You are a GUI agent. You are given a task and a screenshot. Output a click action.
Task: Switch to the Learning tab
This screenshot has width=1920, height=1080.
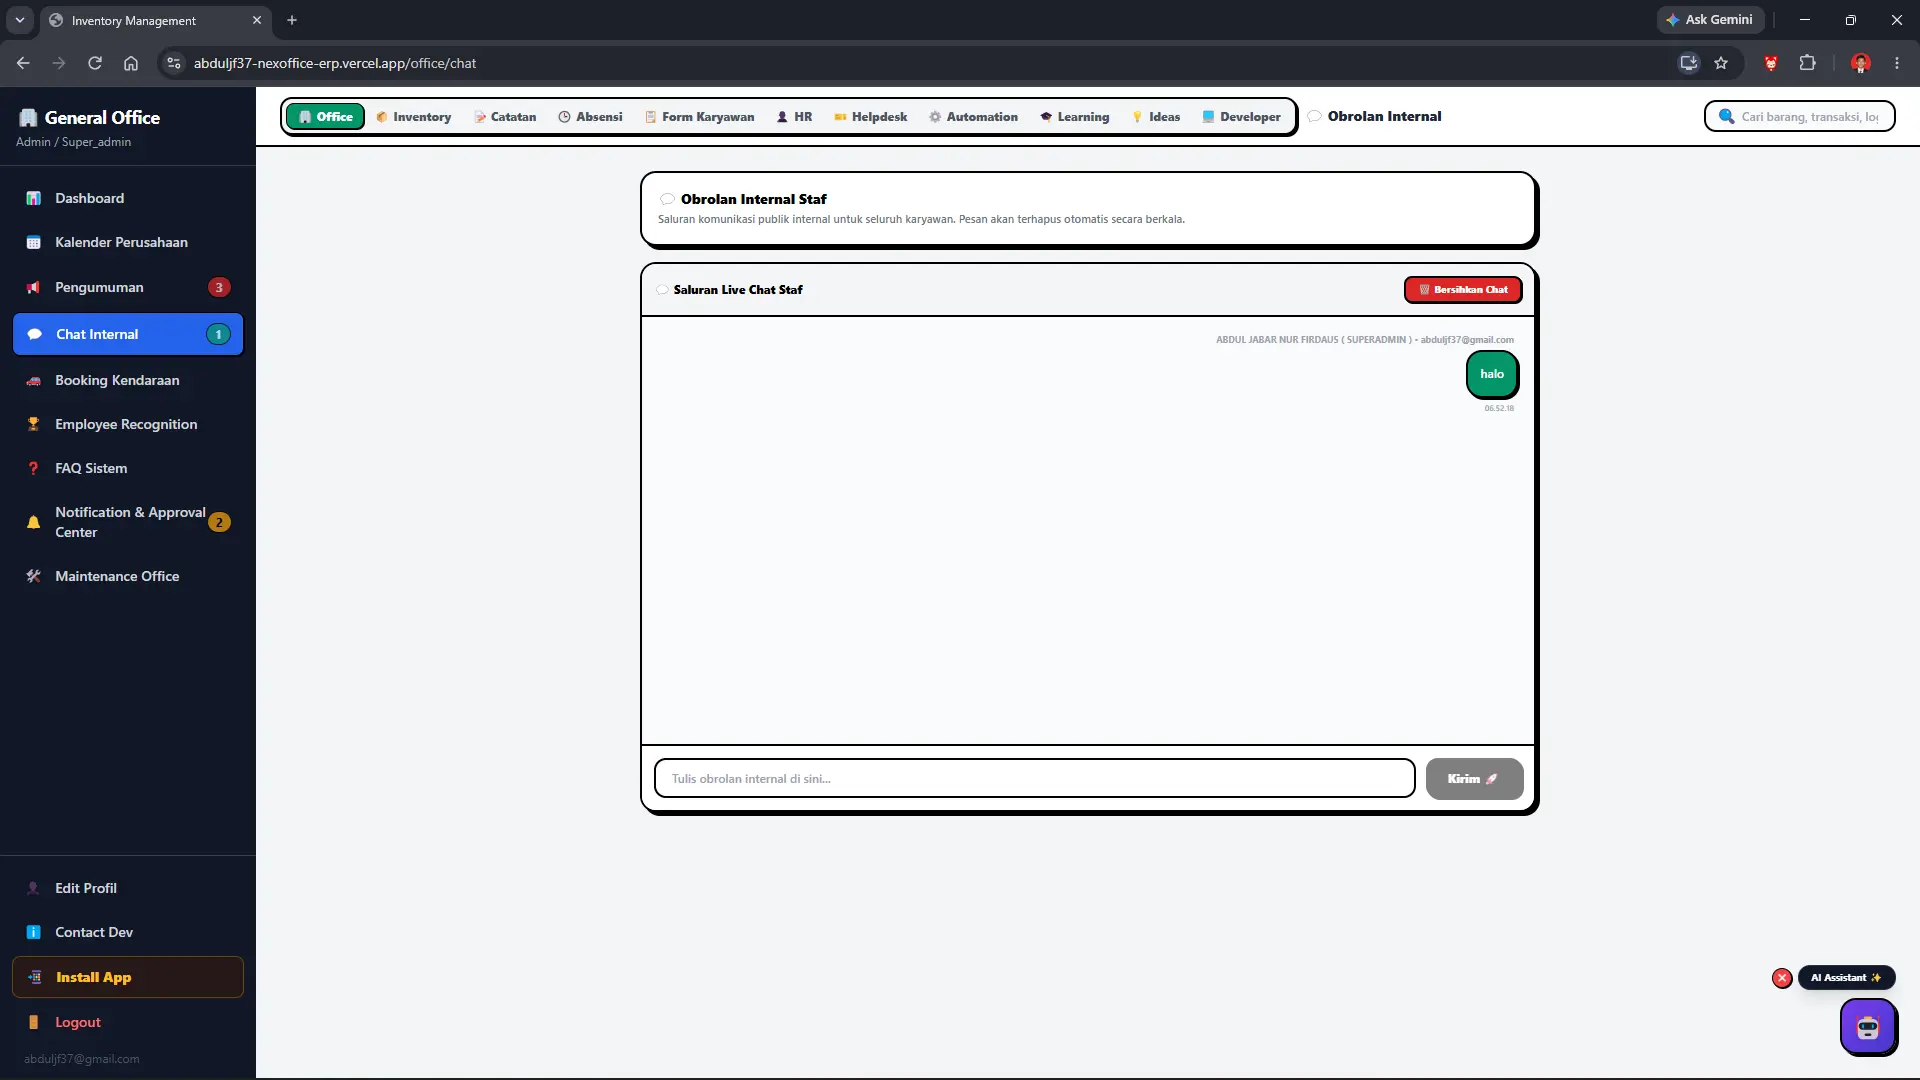click(x=1074, y=117)
